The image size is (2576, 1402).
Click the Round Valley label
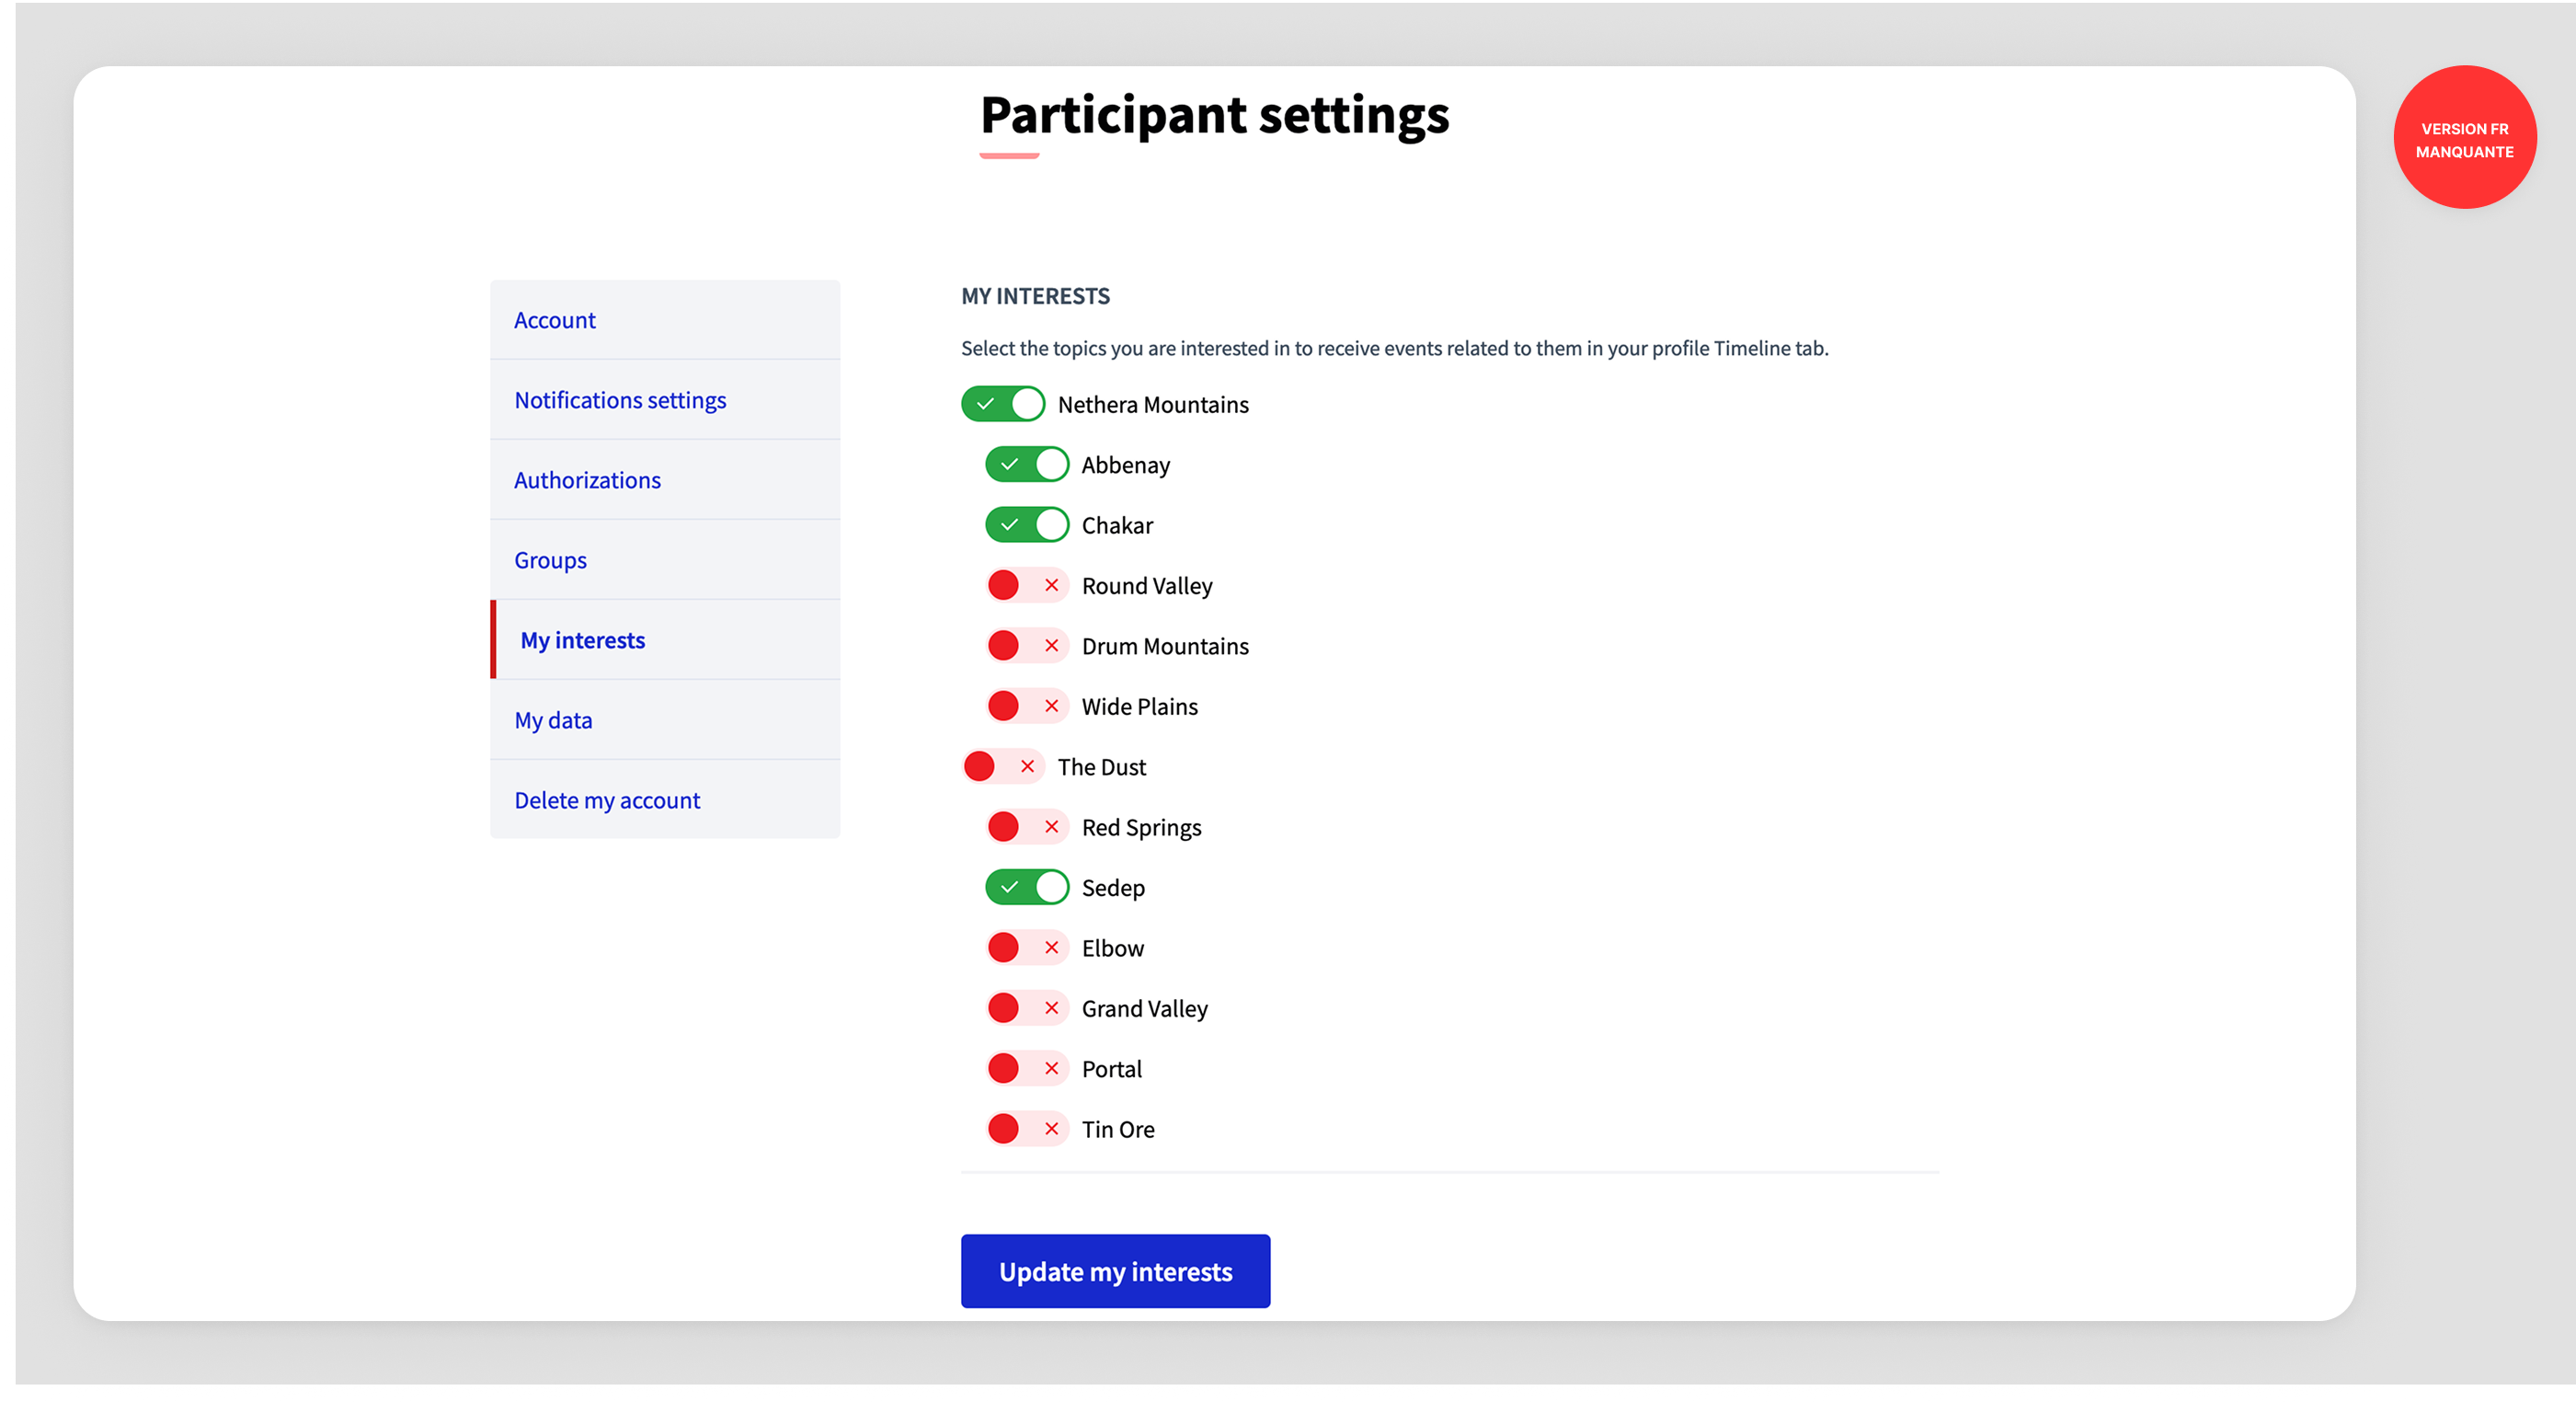[1147, 587]
